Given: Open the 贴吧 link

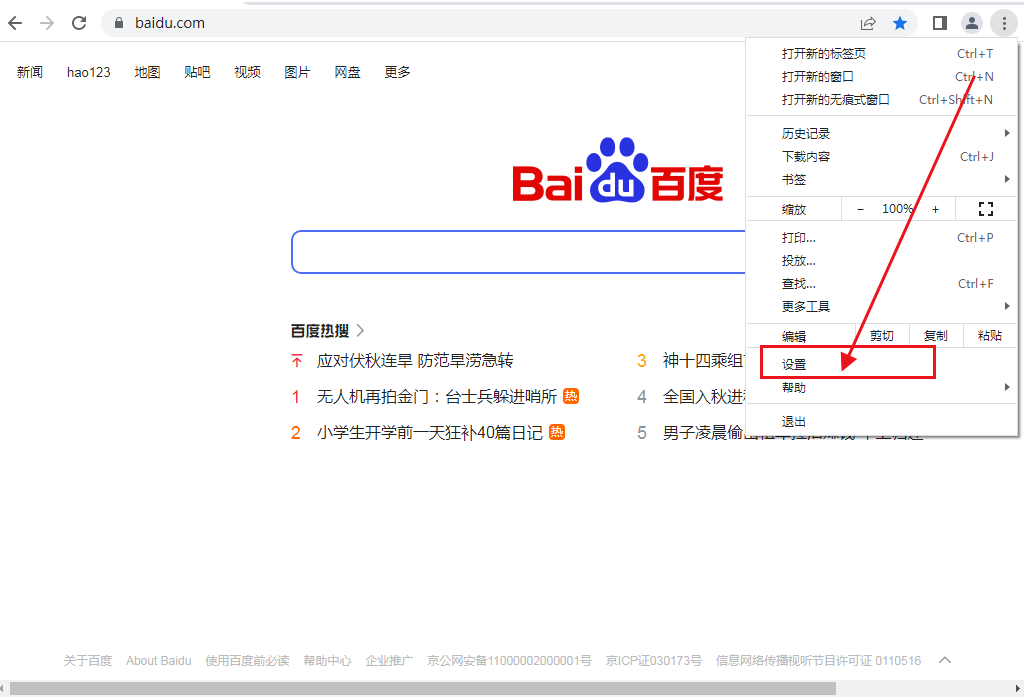Looking at the screenshot, I should tap(197, 72).
